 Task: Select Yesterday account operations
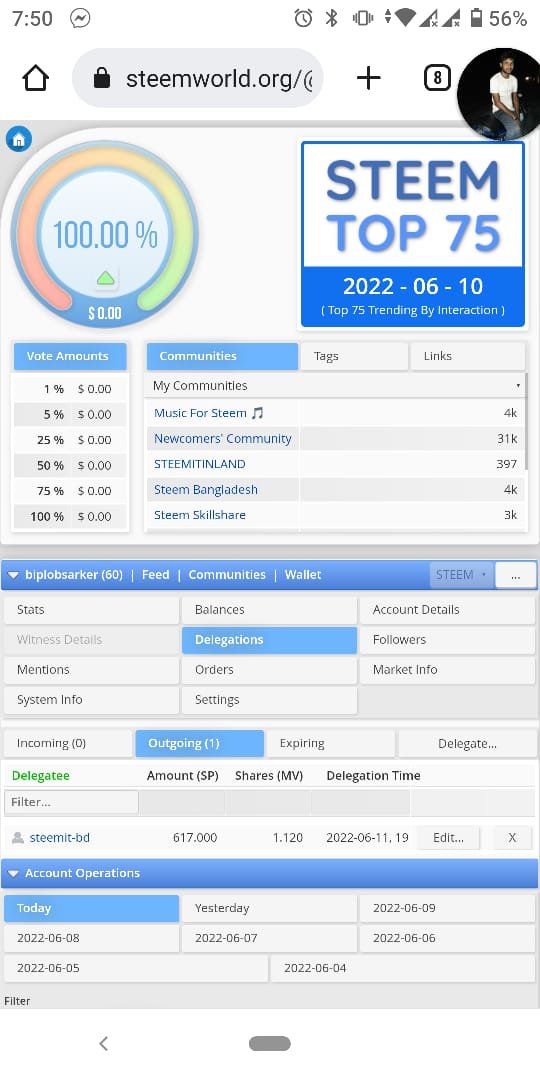click(269, 908)
